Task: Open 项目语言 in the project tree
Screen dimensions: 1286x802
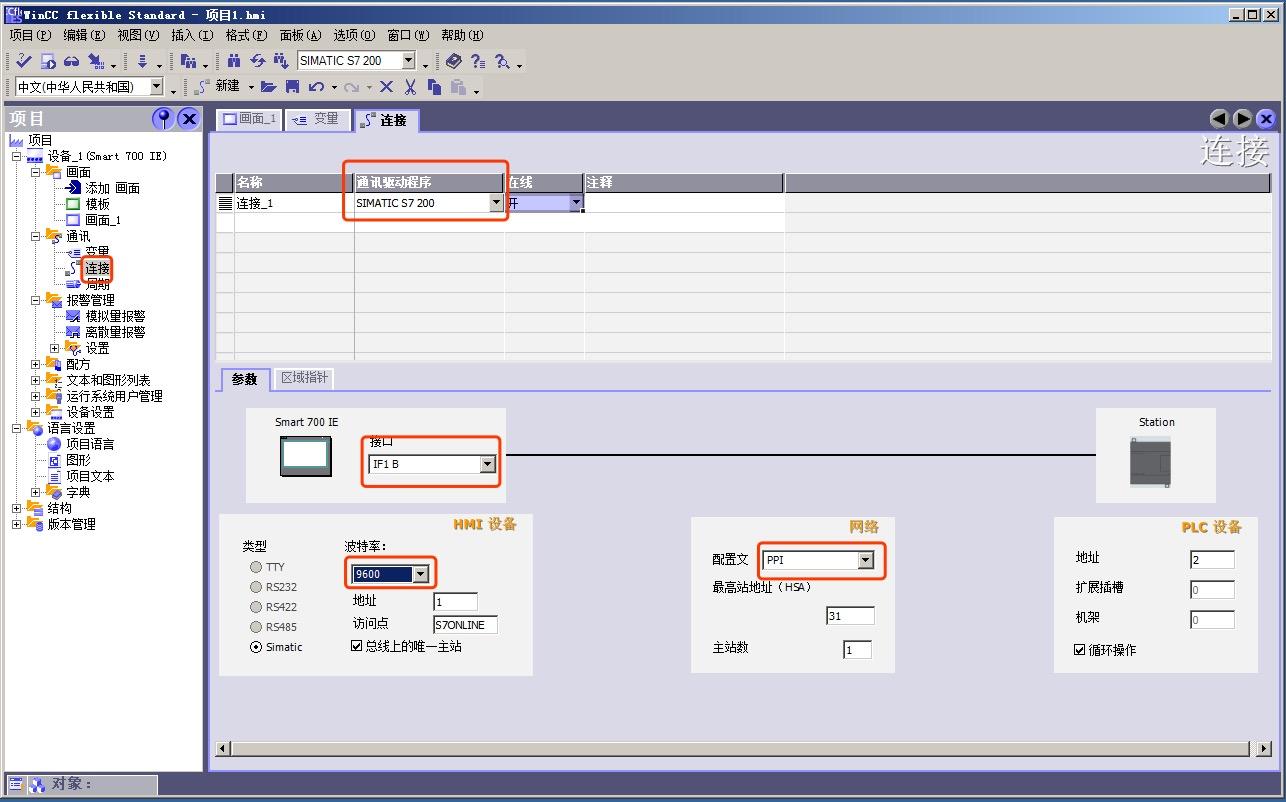Action: click(x=90, y=444)
